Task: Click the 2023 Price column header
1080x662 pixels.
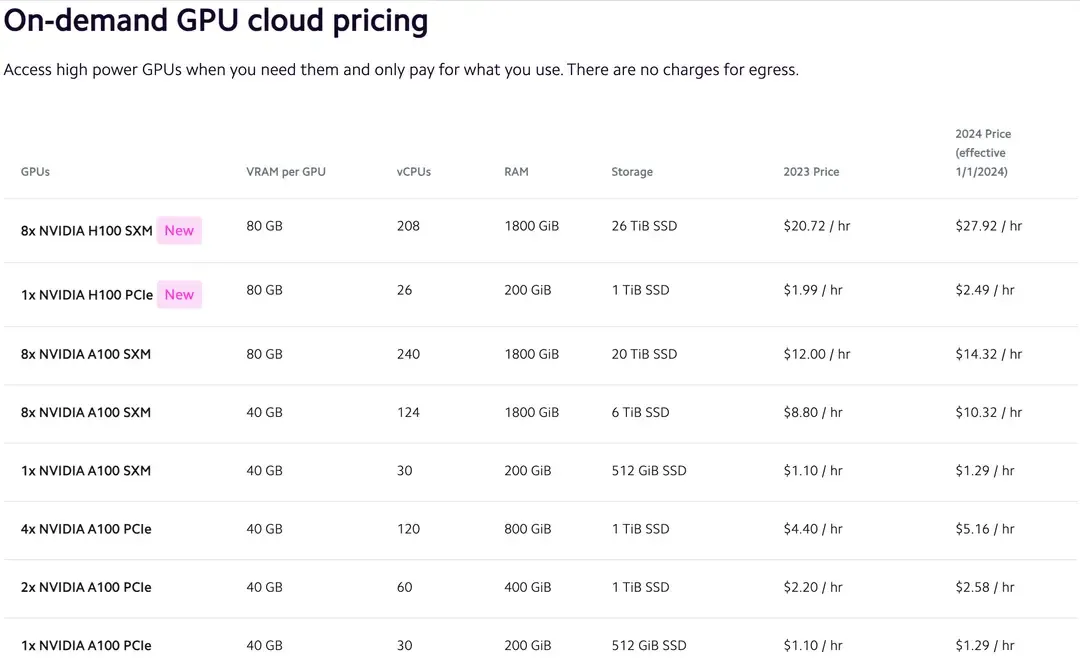Action: 811,172
